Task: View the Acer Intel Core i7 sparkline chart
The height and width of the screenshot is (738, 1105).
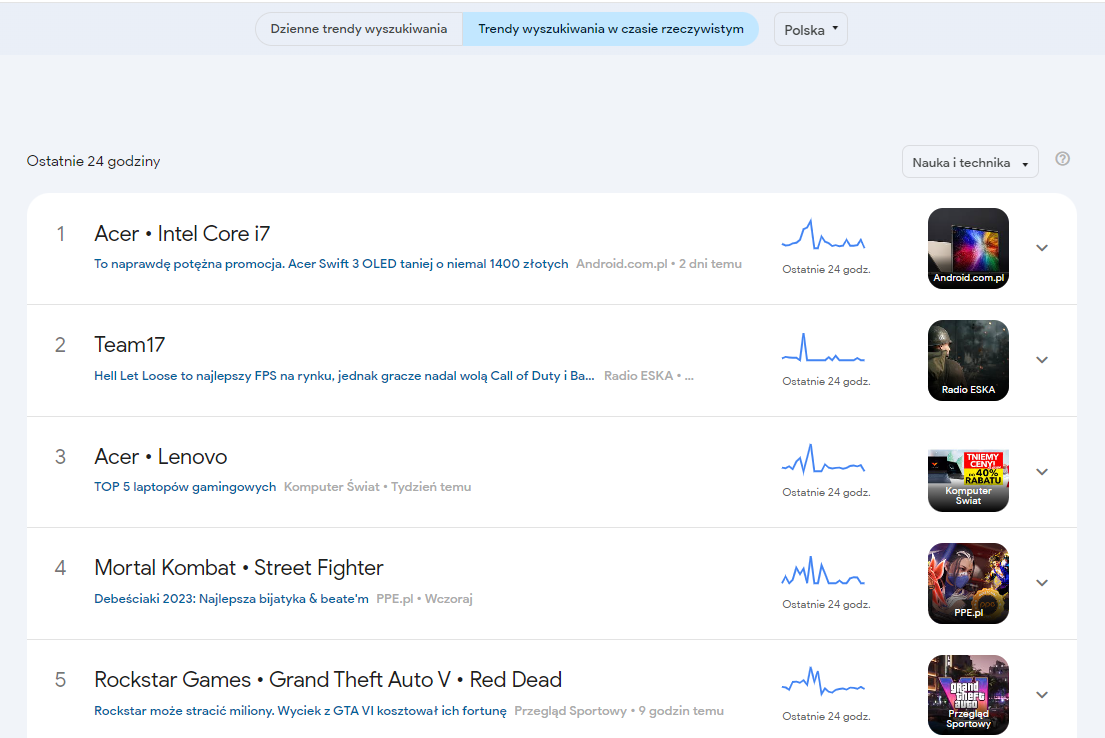Action: pos(823,234)
